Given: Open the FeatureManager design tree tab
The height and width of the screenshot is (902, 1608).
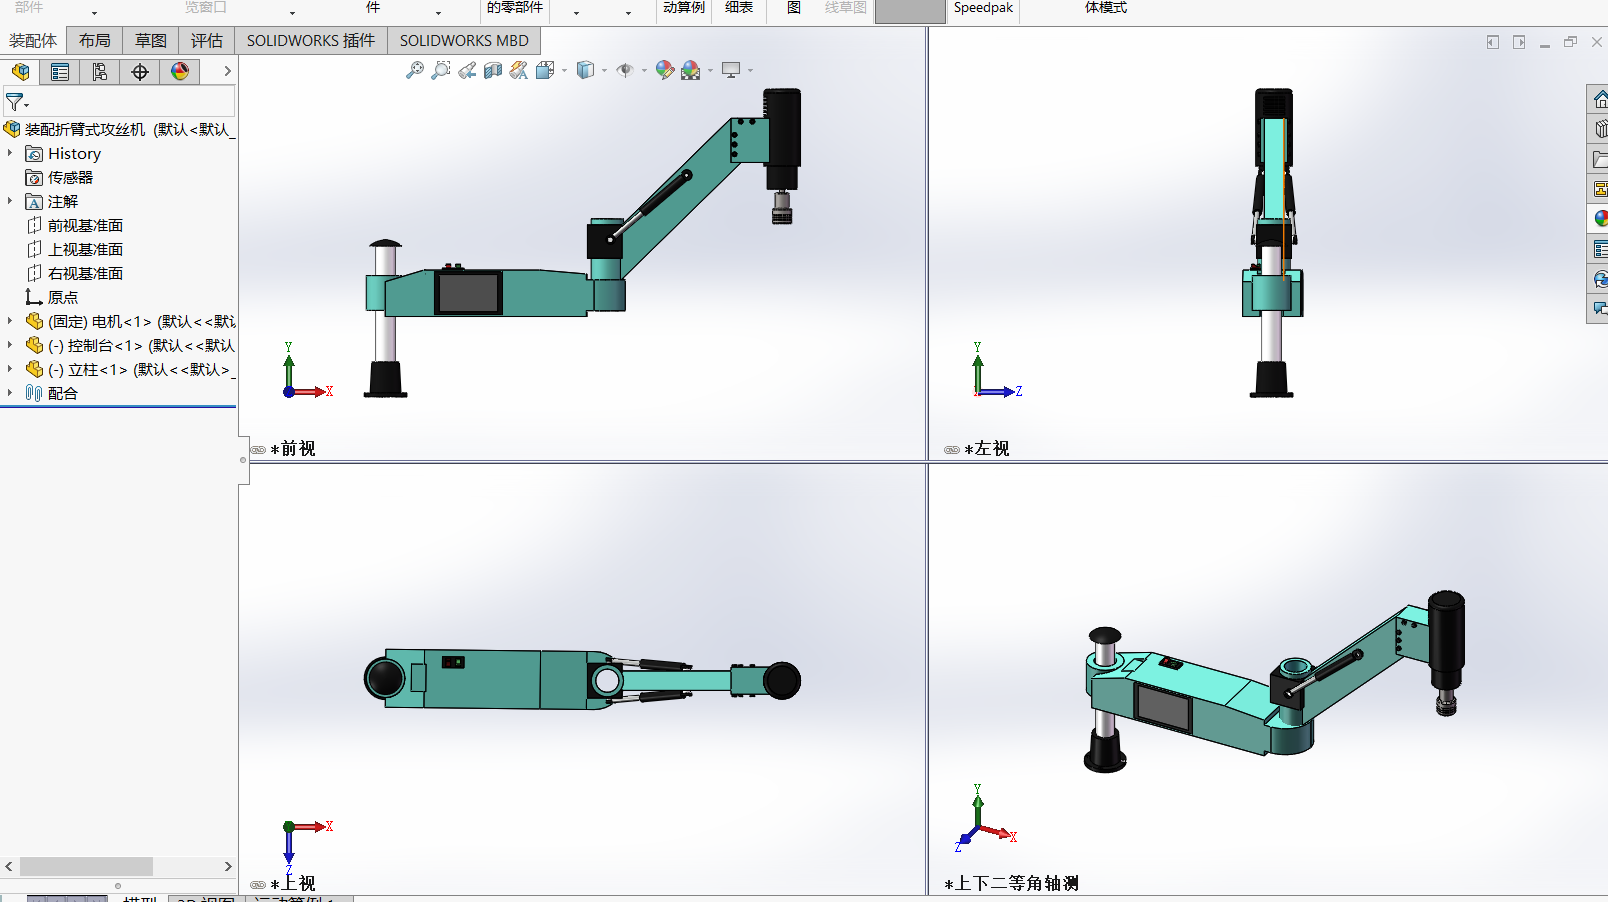Looking at the screenshot, I should (x=20, y=72).
